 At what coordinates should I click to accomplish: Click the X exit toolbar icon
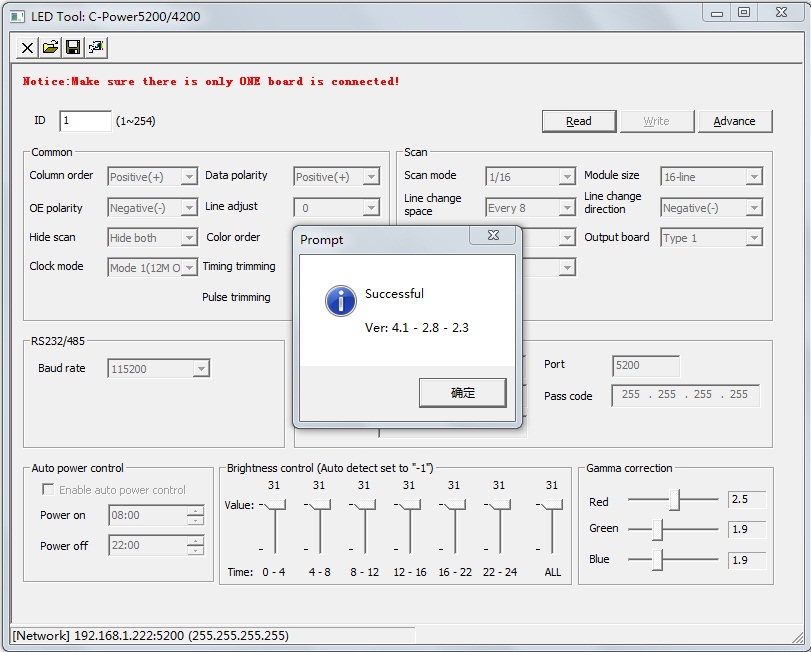[27, 47]
